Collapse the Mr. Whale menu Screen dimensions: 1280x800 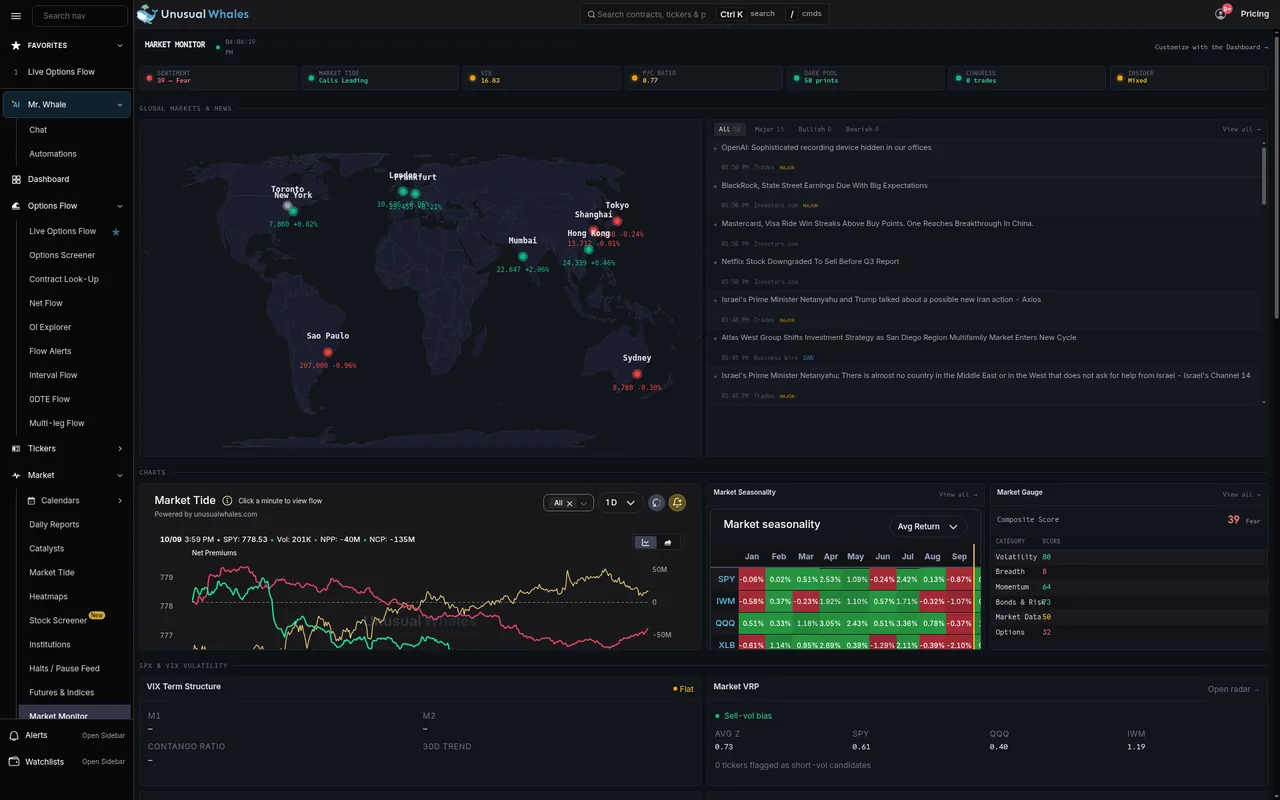click(120, 104)
